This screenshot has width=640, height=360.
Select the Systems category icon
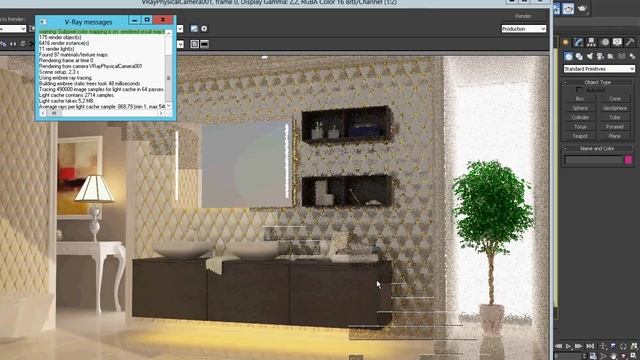(632, 56)
